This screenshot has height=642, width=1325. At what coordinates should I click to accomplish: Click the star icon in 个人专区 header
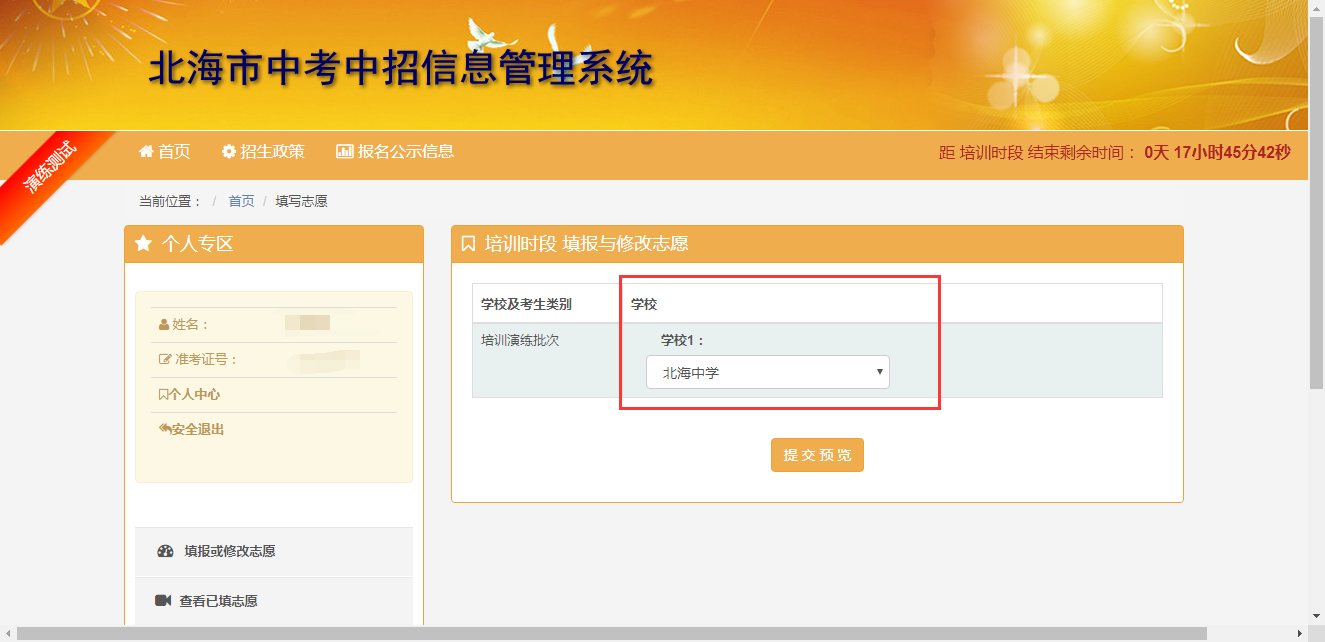pos(143,244)
